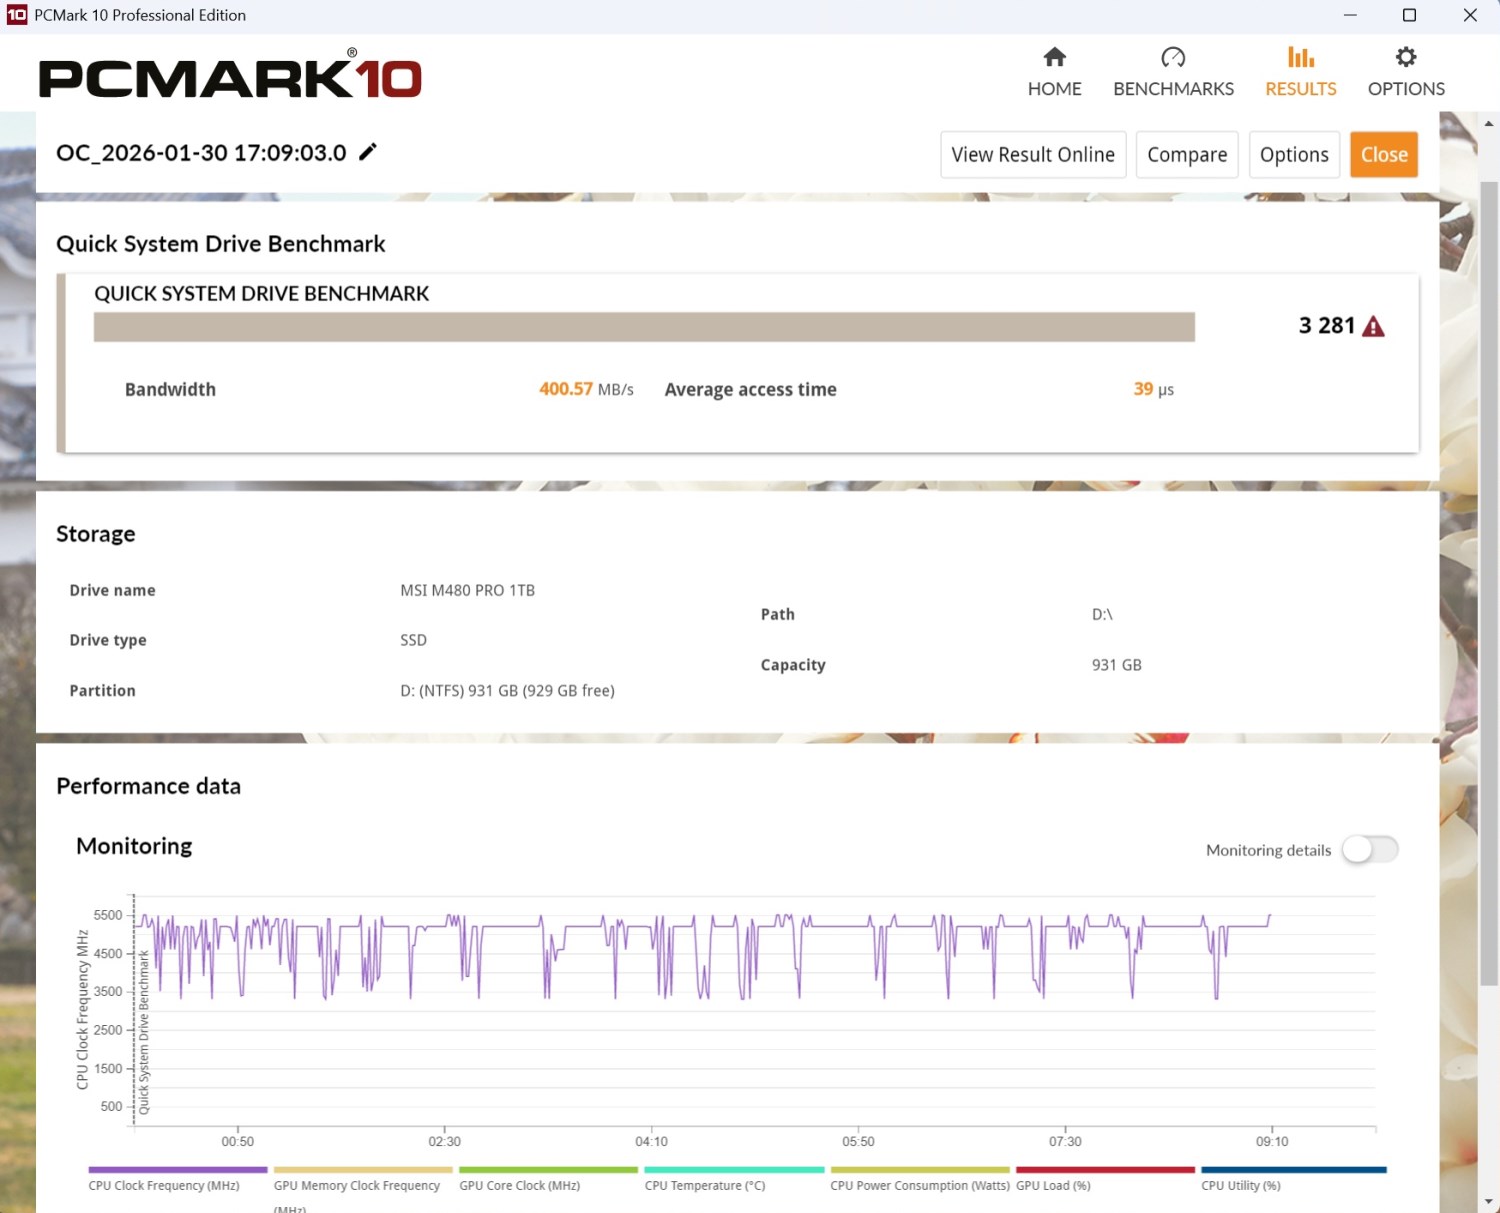Click the Monitoring chart heading

134,846
